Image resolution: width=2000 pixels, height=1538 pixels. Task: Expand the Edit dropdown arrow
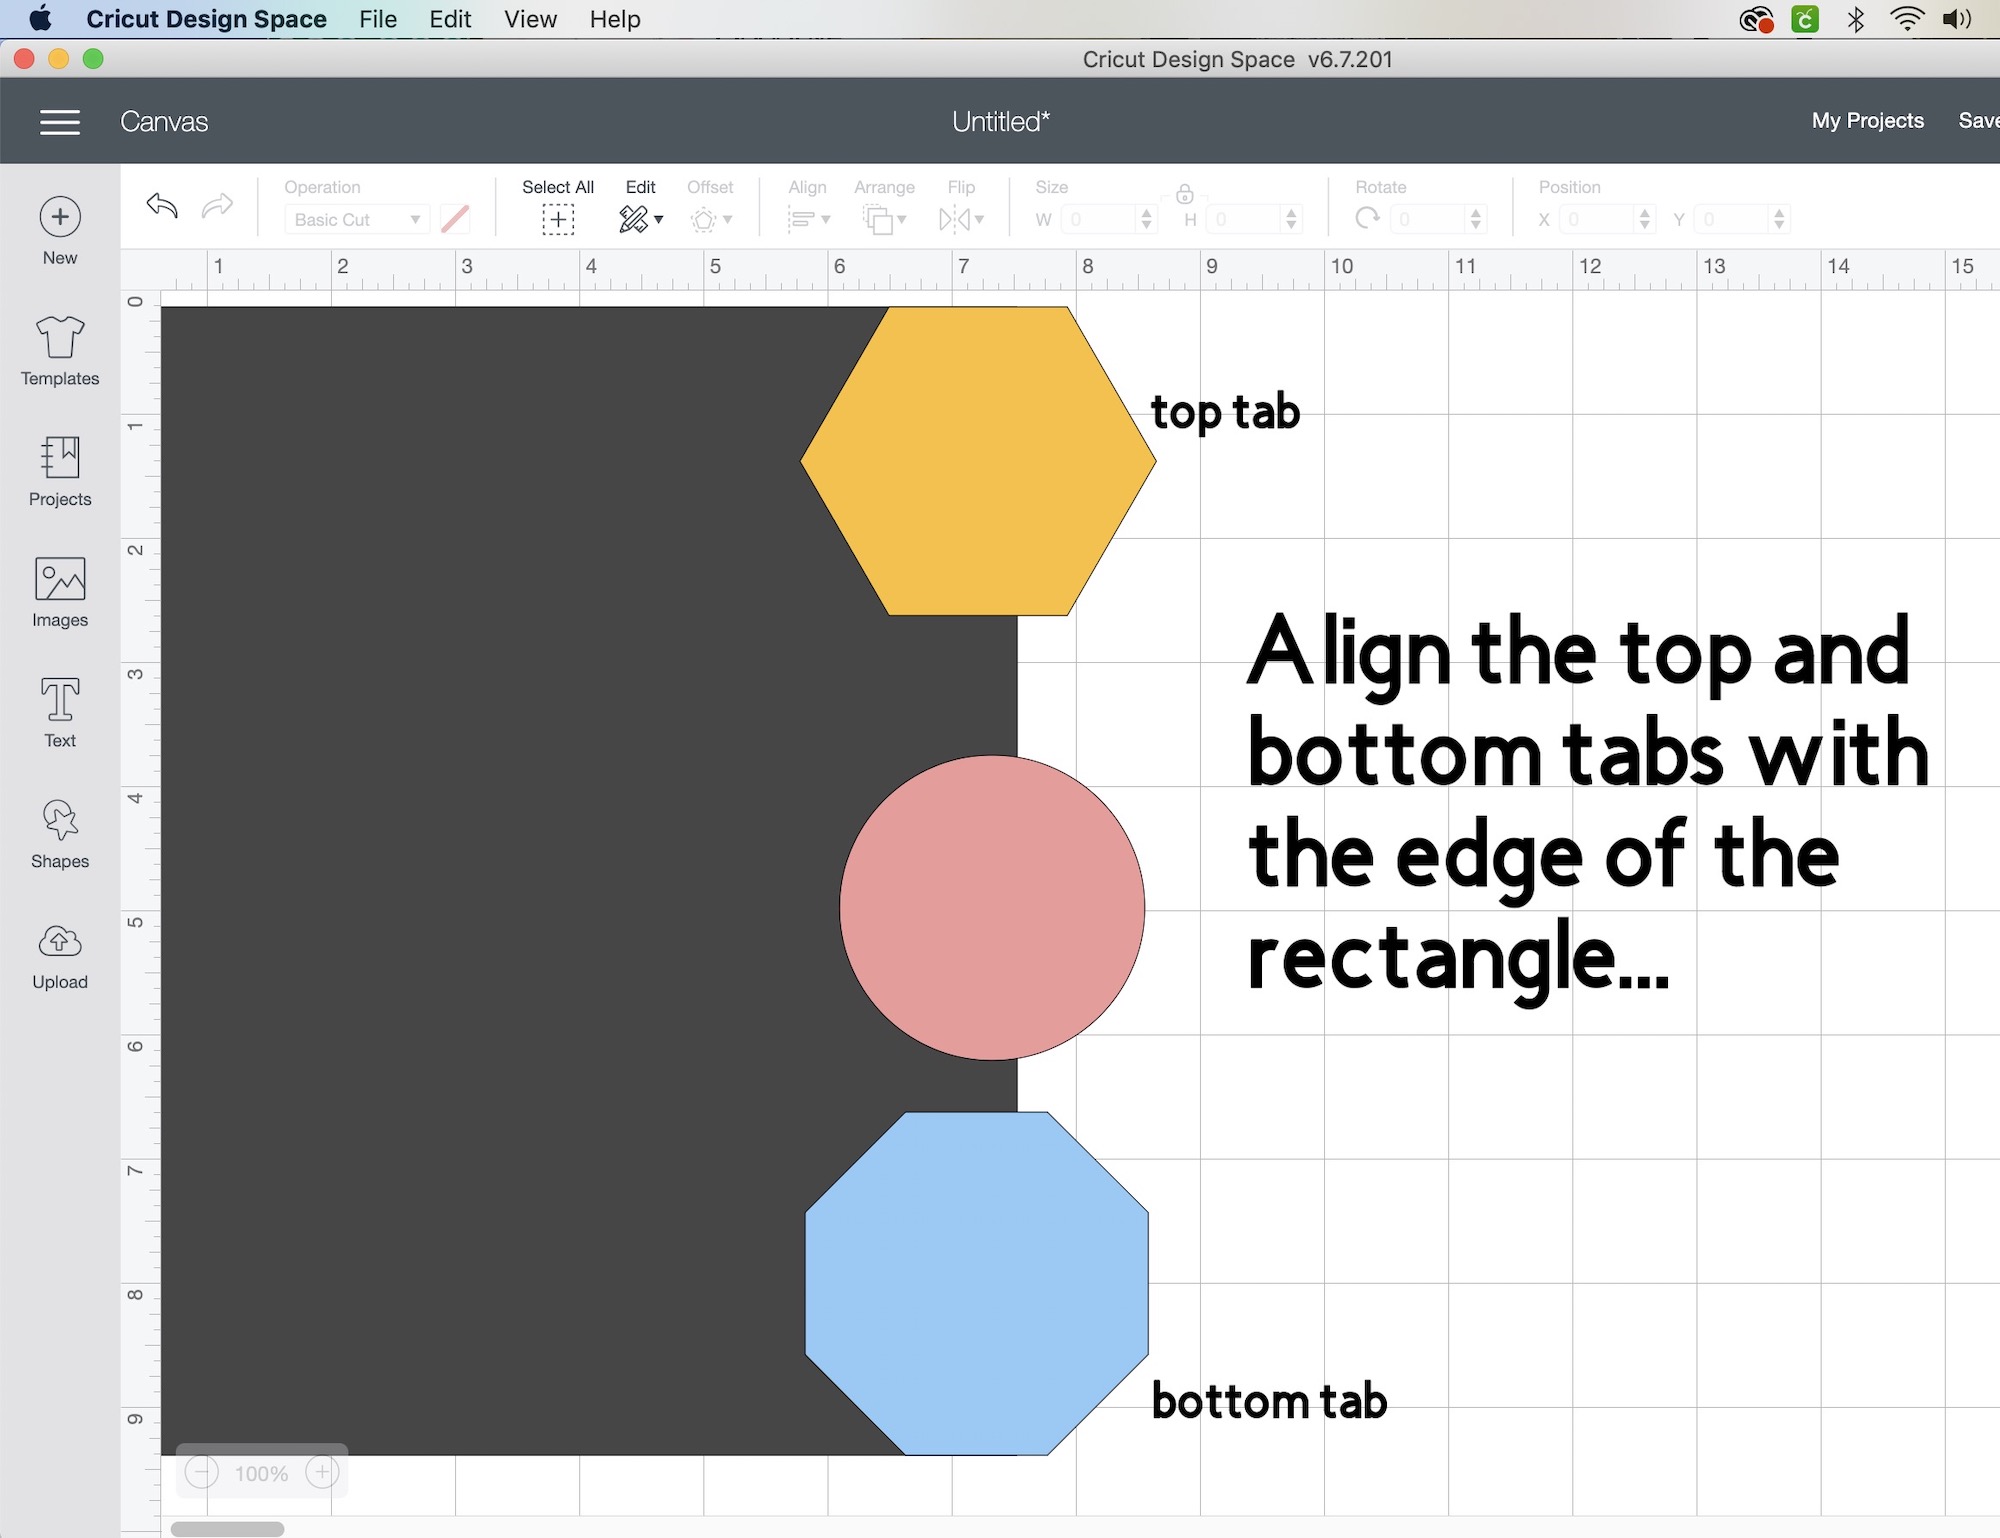(659, 220)
